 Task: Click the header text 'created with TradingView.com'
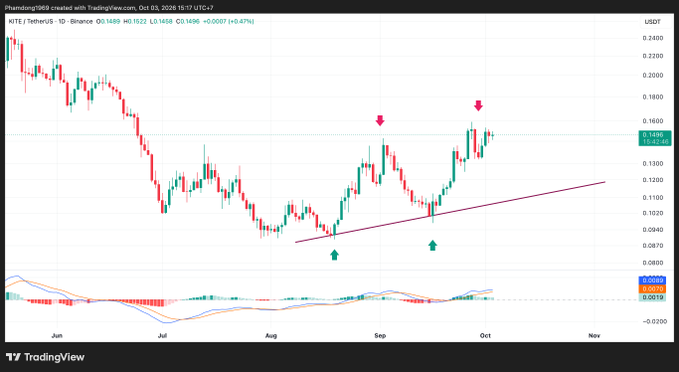click(x=93, y=8)
